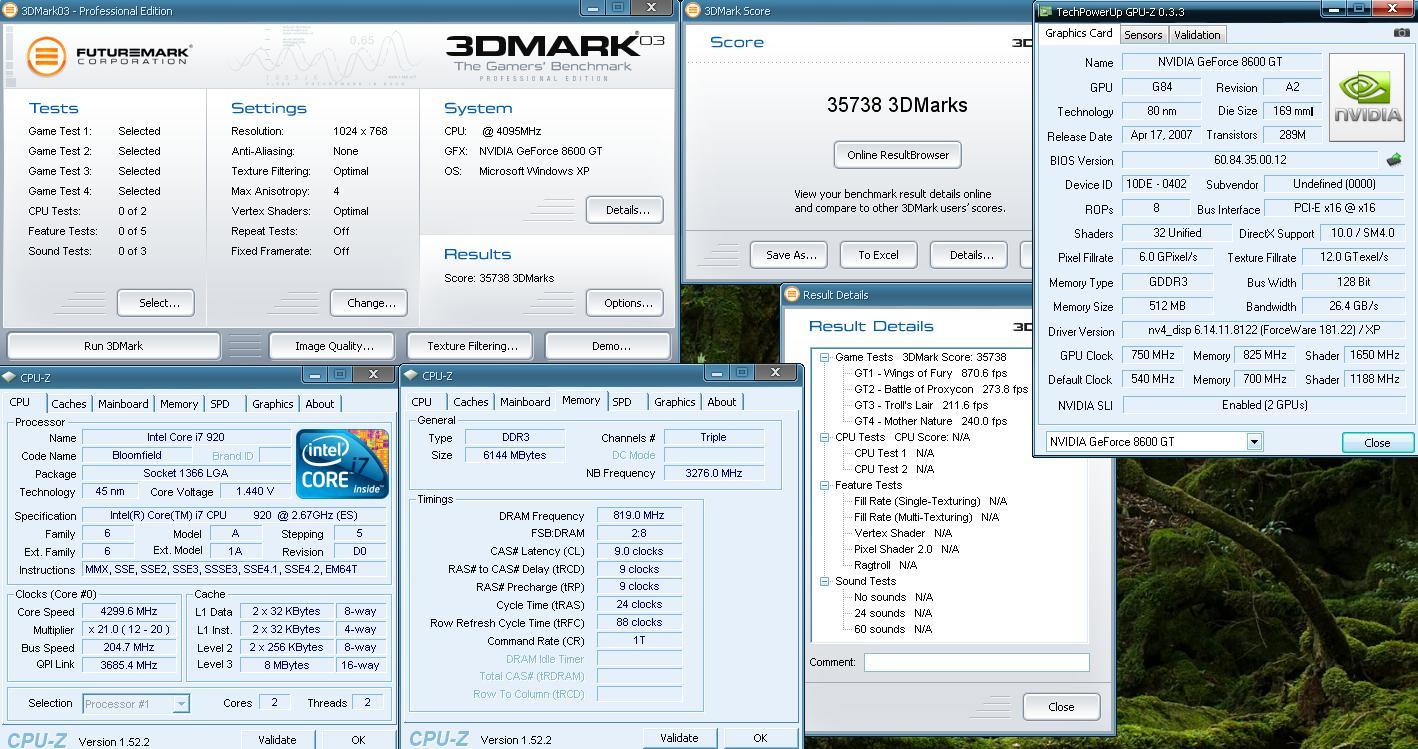The image size is (1418, 749).
Task: Collapse the Feature Tests tree node
Action: click(824, 485)
